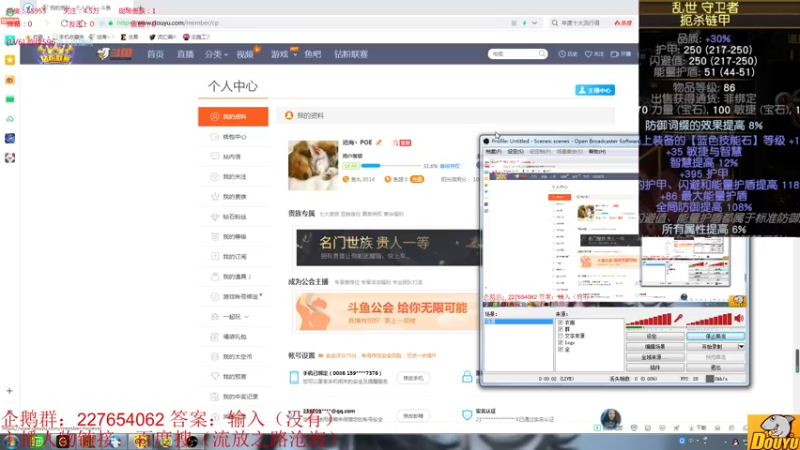Adjust OBS desktop volume bar
The height and width of the screenshot is (450, 800).
pyautogui.click(x=710, y=320)
